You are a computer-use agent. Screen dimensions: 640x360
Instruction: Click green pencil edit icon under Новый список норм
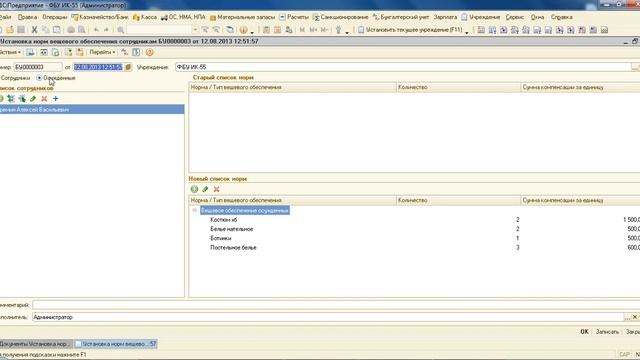coord(205,189)
